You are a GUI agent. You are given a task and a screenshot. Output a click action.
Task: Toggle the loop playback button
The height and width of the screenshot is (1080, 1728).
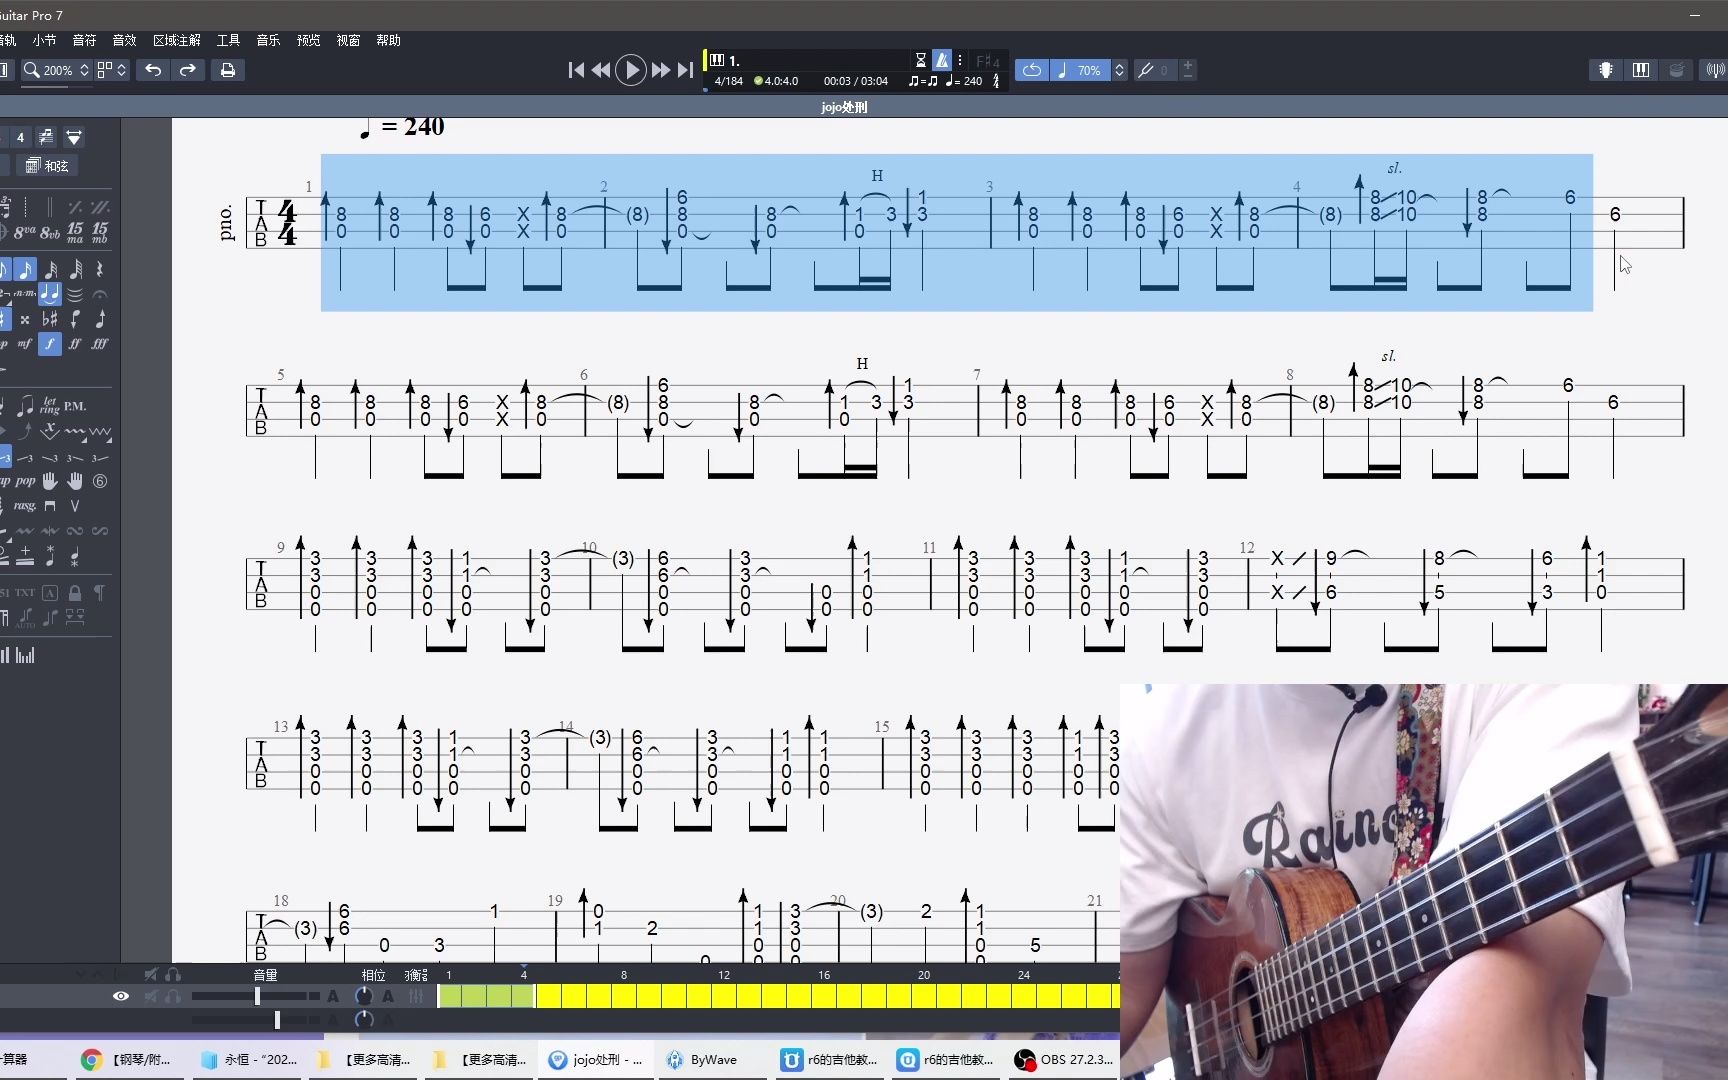click(1032, 70)
